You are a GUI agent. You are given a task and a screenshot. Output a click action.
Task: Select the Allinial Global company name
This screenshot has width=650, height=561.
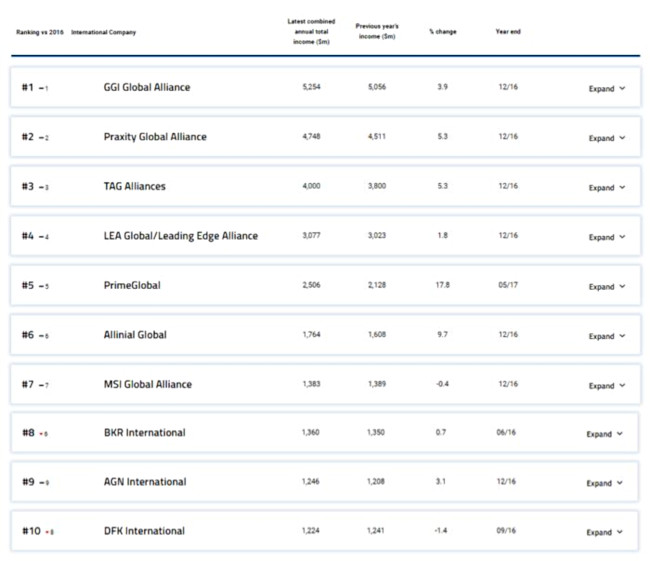point(135,335)
